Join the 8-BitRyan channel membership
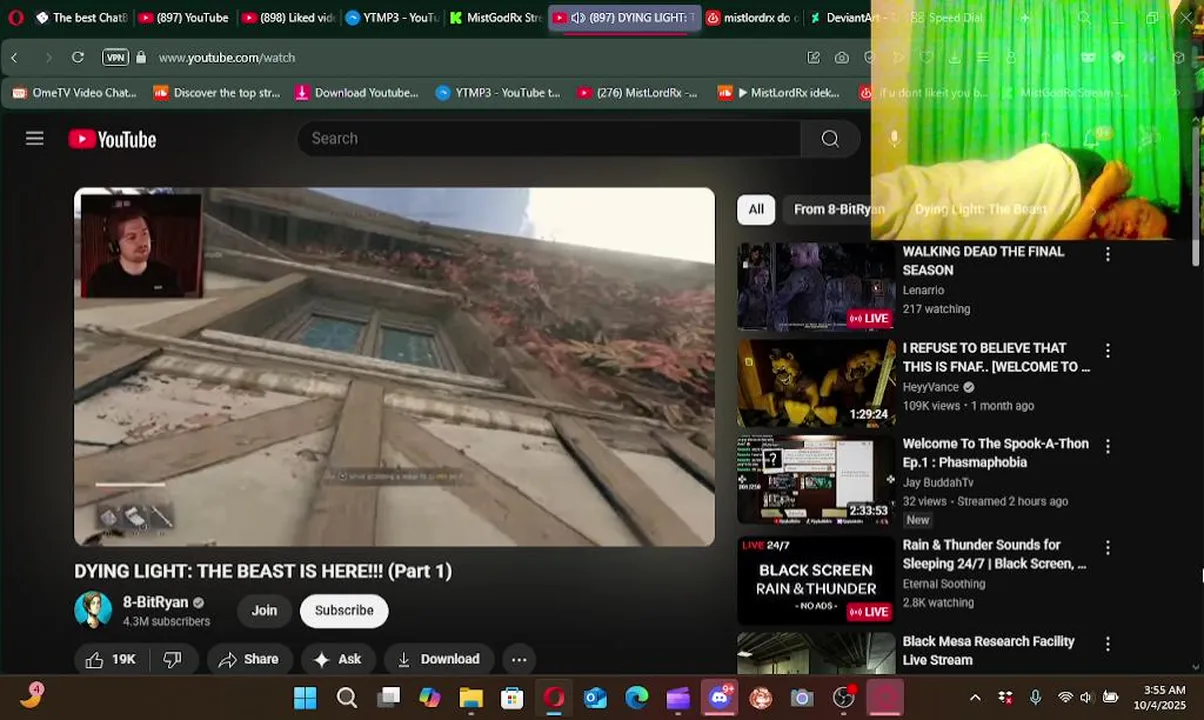1204x720 pixels. [264, 610]
